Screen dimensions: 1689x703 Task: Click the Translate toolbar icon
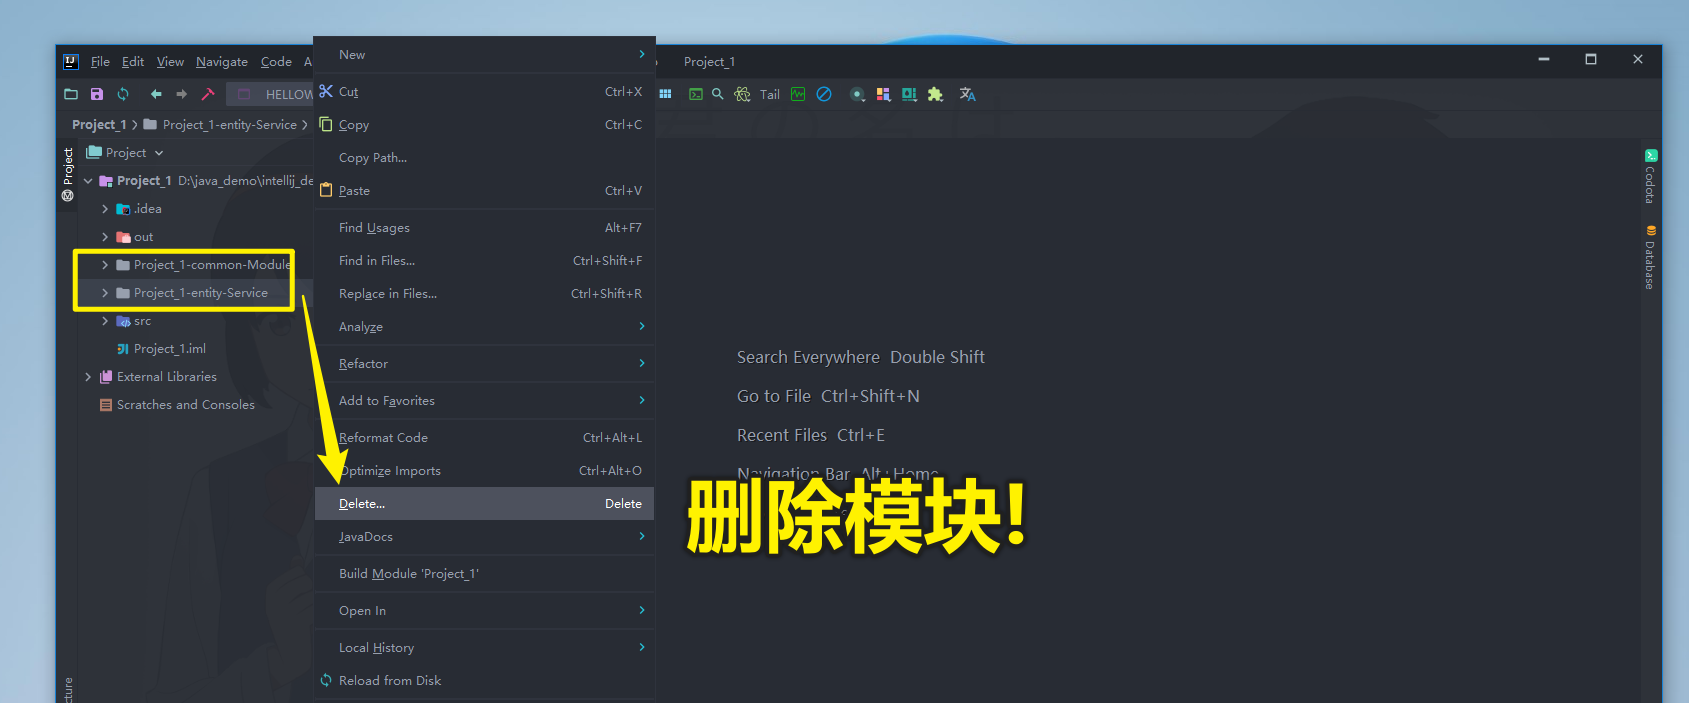967,94
